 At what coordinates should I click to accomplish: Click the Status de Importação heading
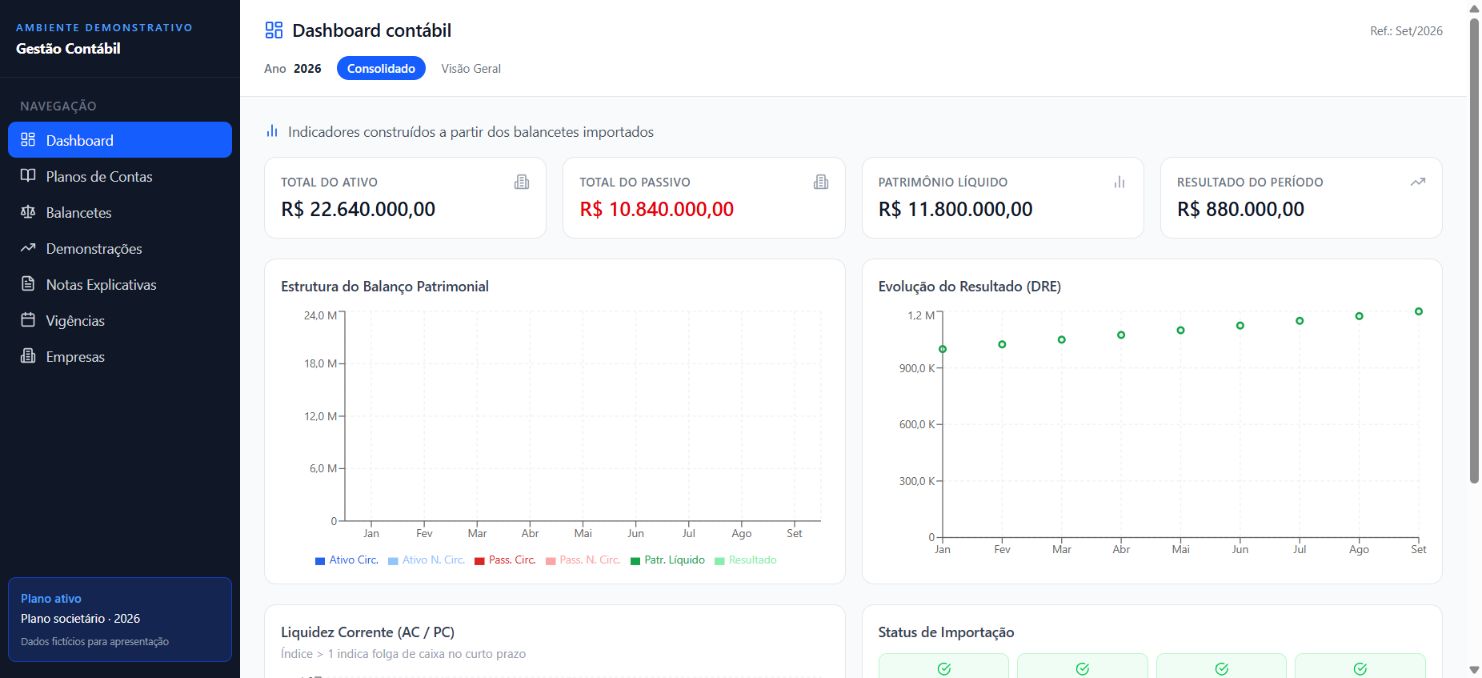point(946,632)
